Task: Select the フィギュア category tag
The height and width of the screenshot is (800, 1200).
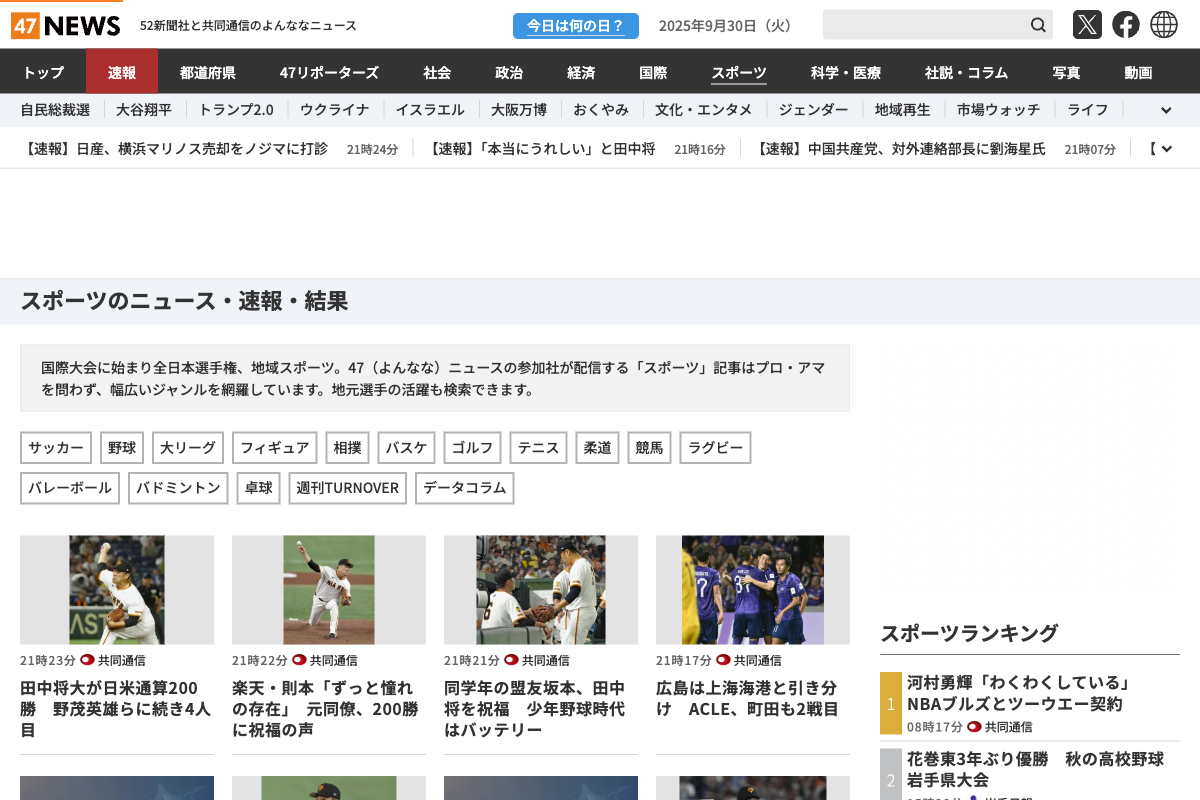Action: tap(274, 448)
